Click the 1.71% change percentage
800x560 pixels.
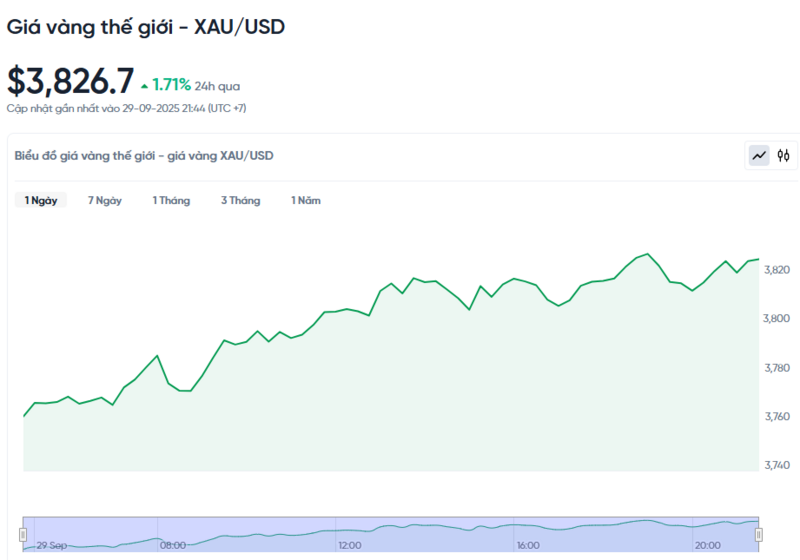171,86
